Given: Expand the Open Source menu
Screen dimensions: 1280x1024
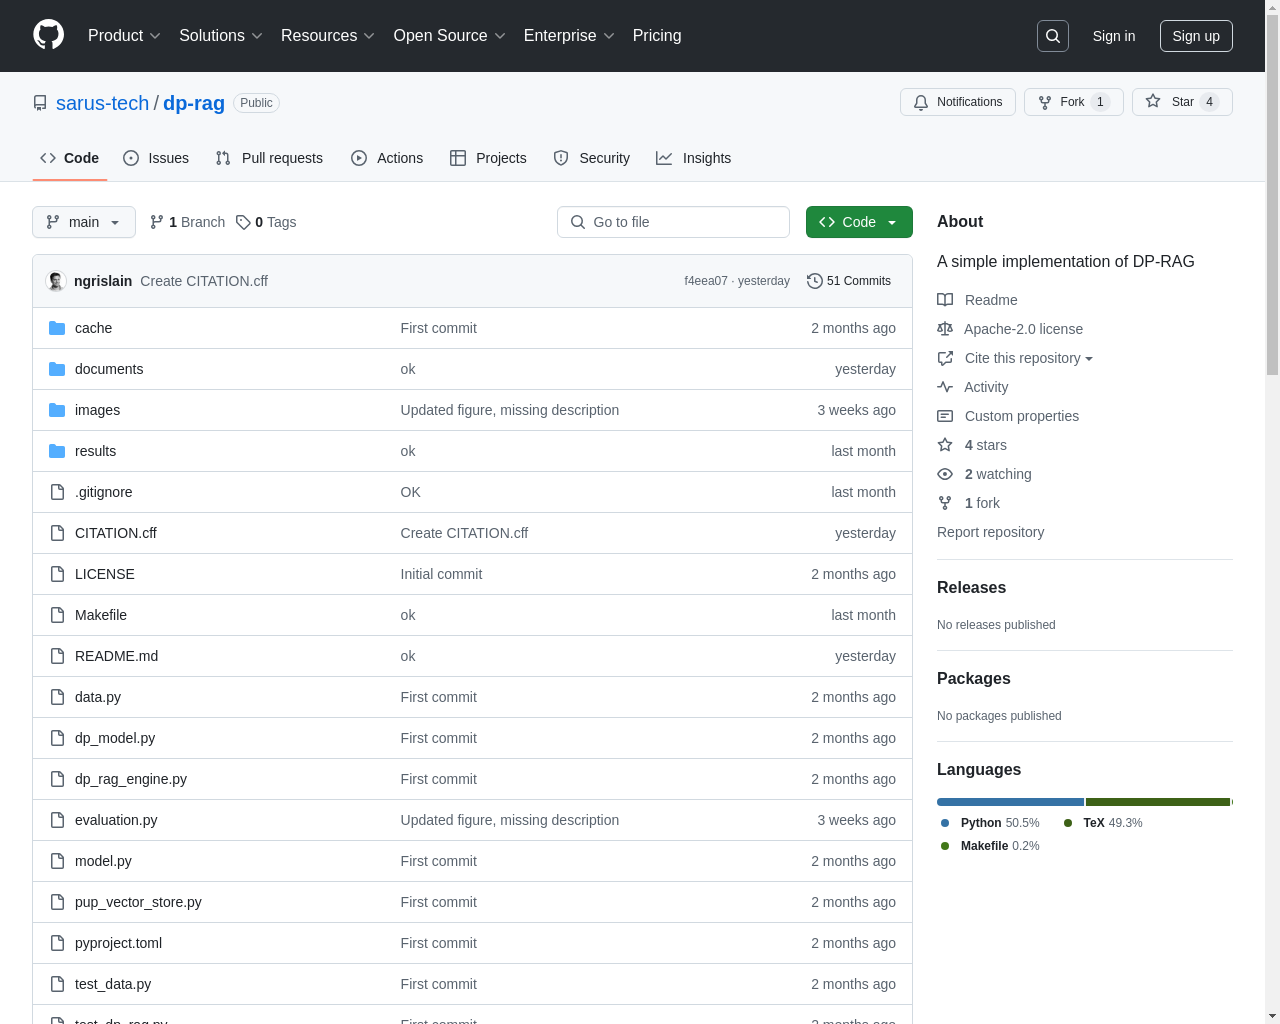Looking at the screenshot, I should (450, 36).
